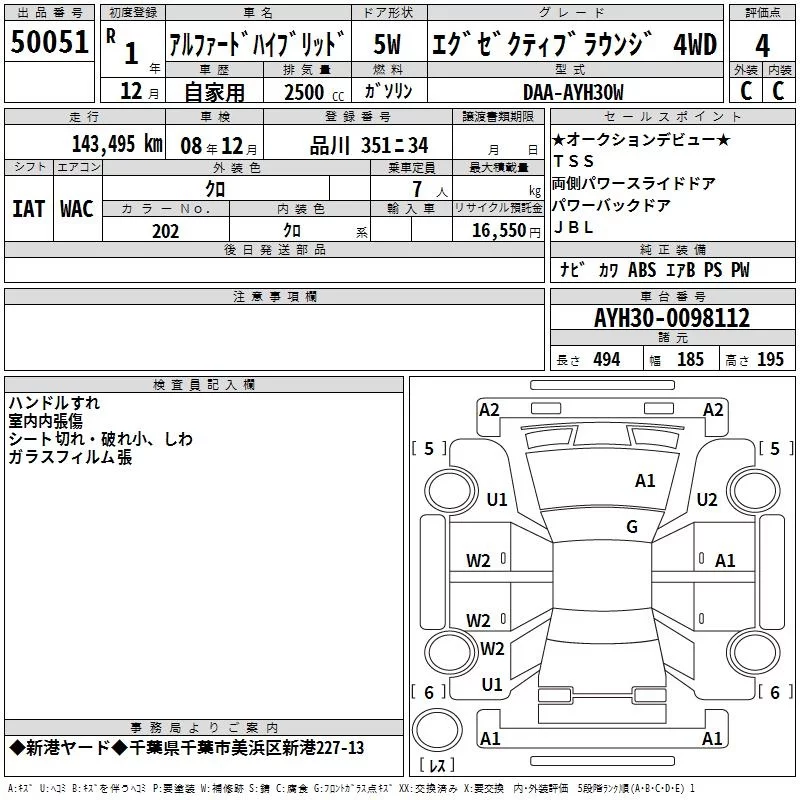The height and width of the screenshot is (800, 800).
Task: Click the model code DAA-AYH30W
Action: coord(573,92)
